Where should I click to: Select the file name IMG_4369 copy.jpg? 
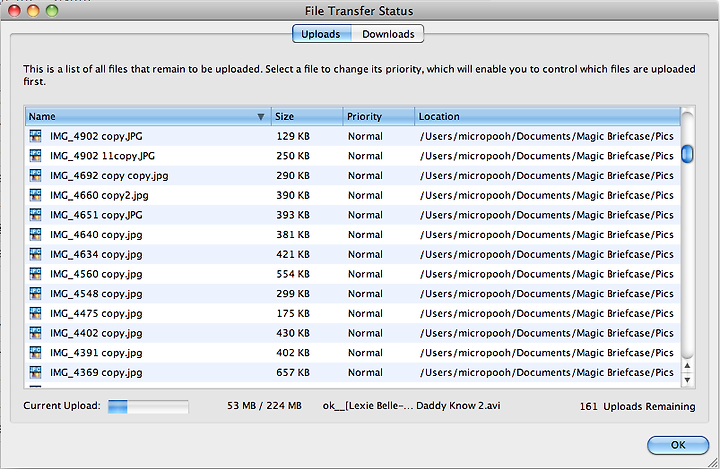(96, 373)
